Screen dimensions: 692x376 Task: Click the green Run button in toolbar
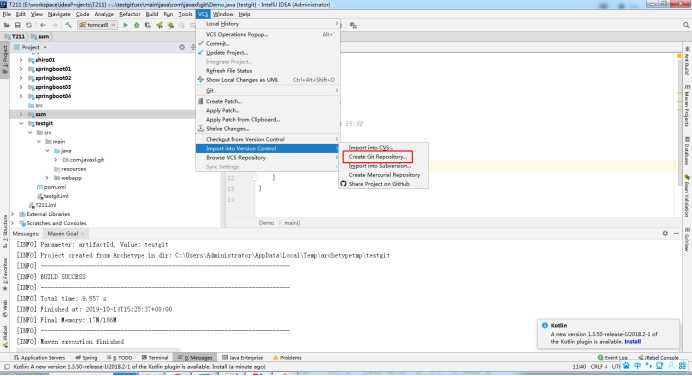(x=125, y=25)
